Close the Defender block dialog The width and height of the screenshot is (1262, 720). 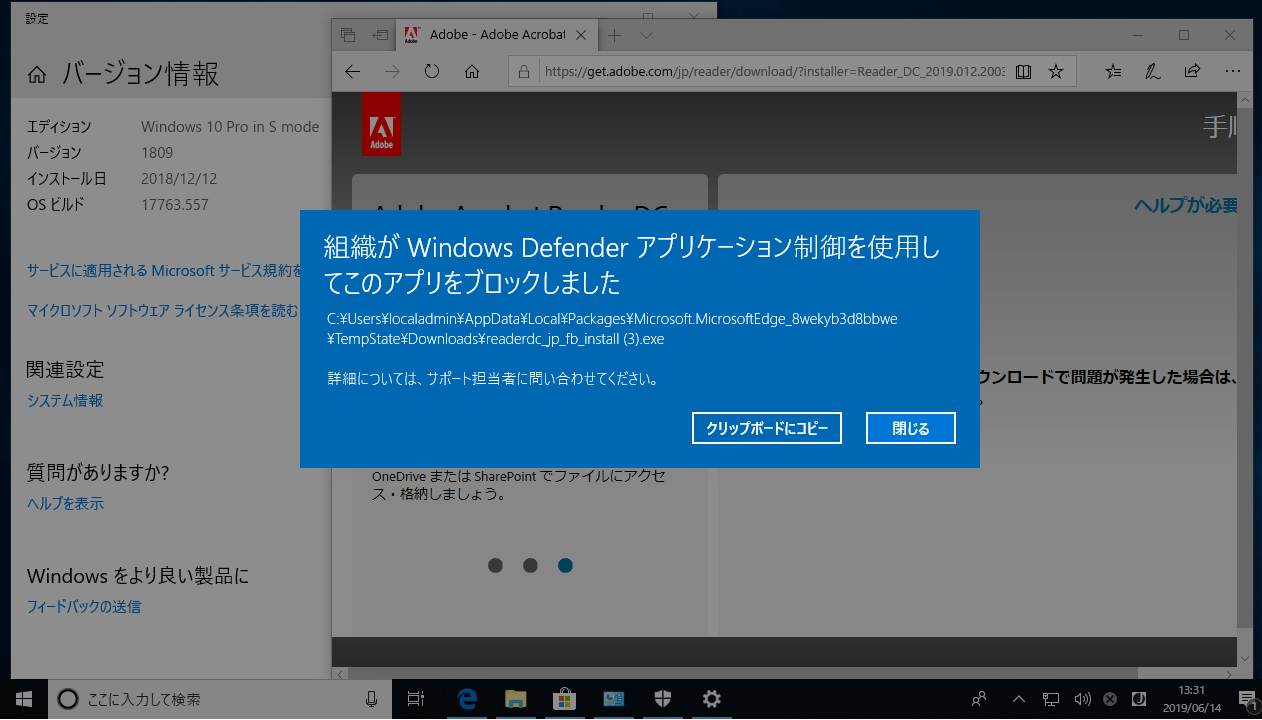pyautogui.click(x=909, y=428)
